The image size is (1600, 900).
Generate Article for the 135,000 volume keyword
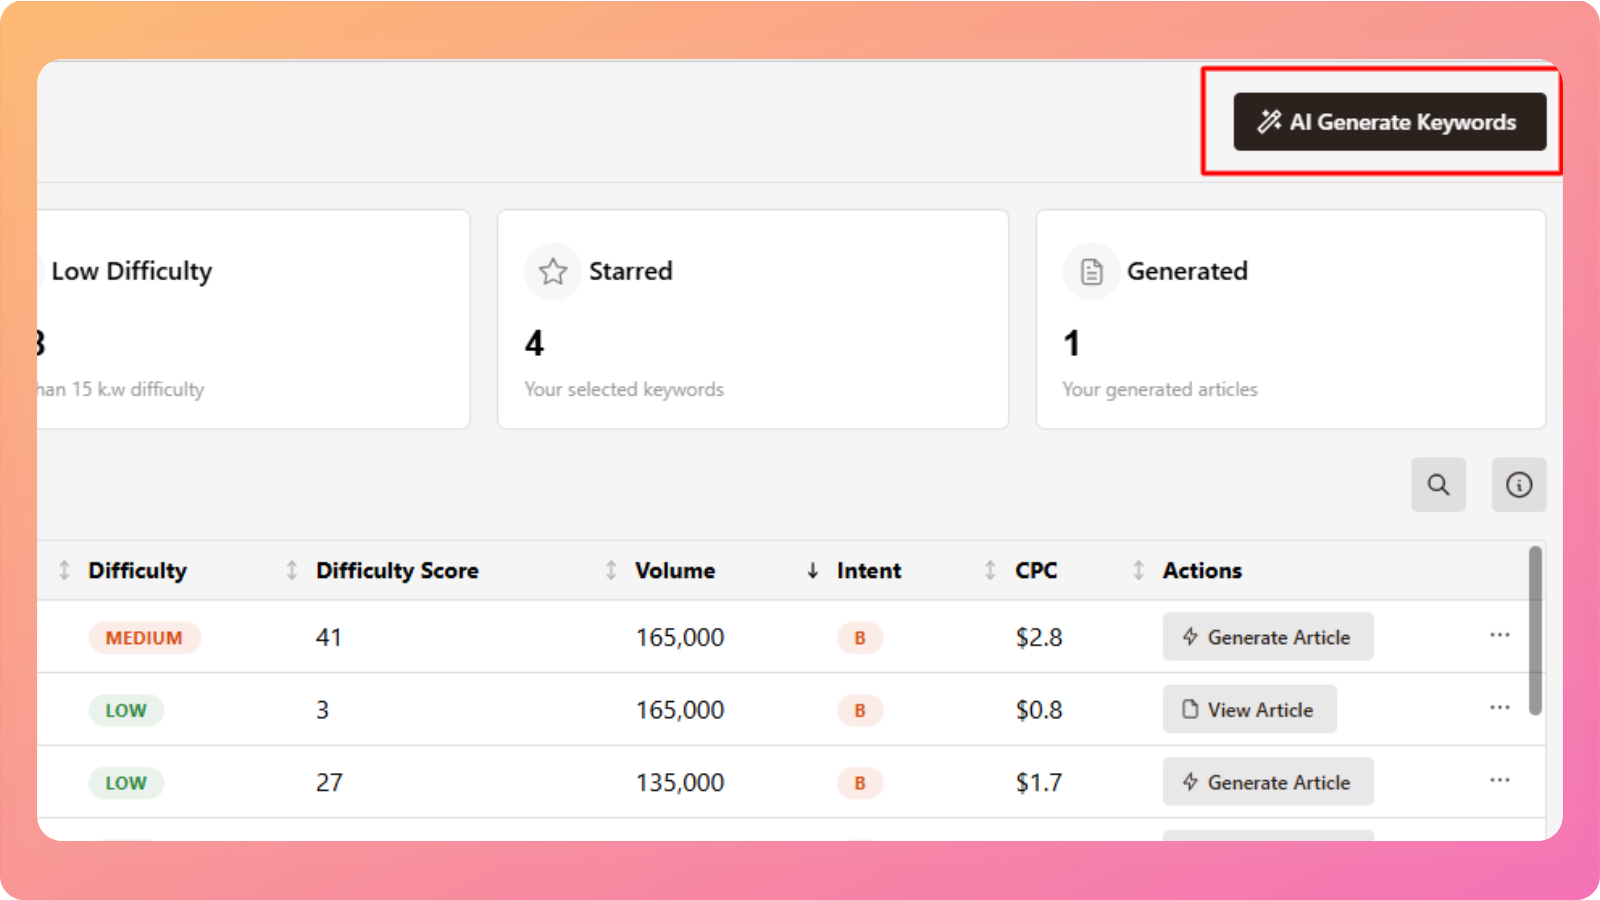click(1267, 782)
